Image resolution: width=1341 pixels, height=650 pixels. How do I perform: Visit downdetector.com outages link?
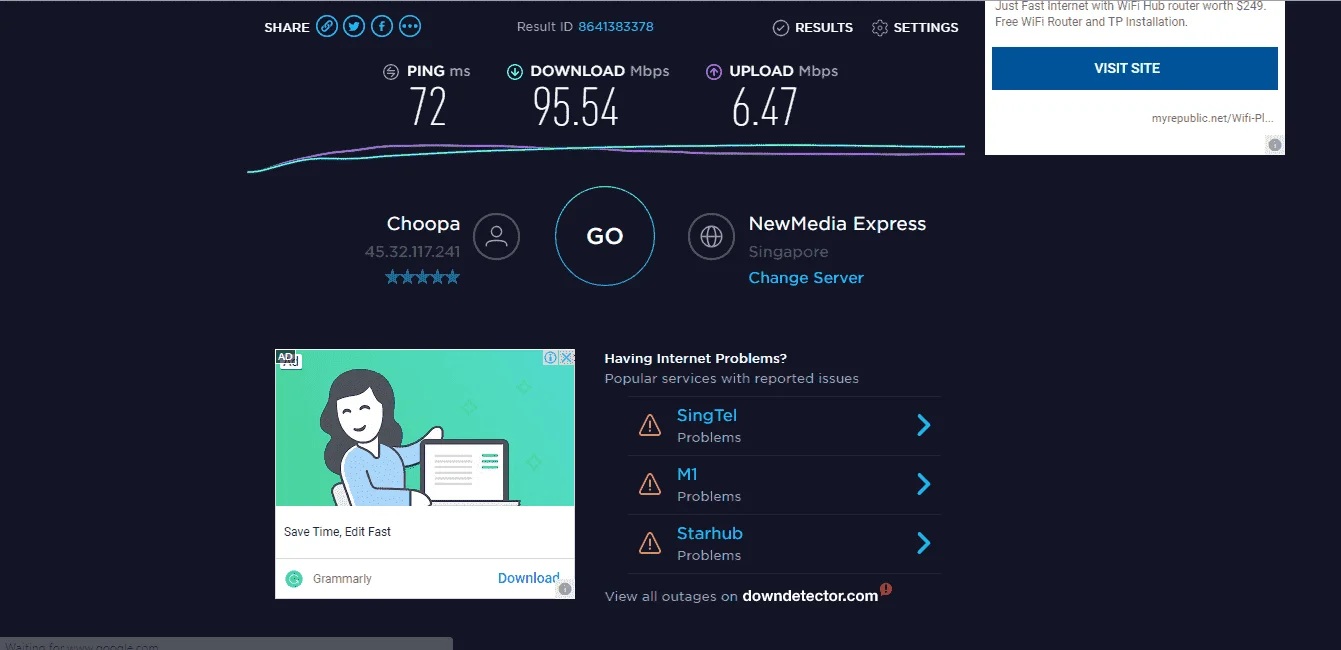click(810, 596)
